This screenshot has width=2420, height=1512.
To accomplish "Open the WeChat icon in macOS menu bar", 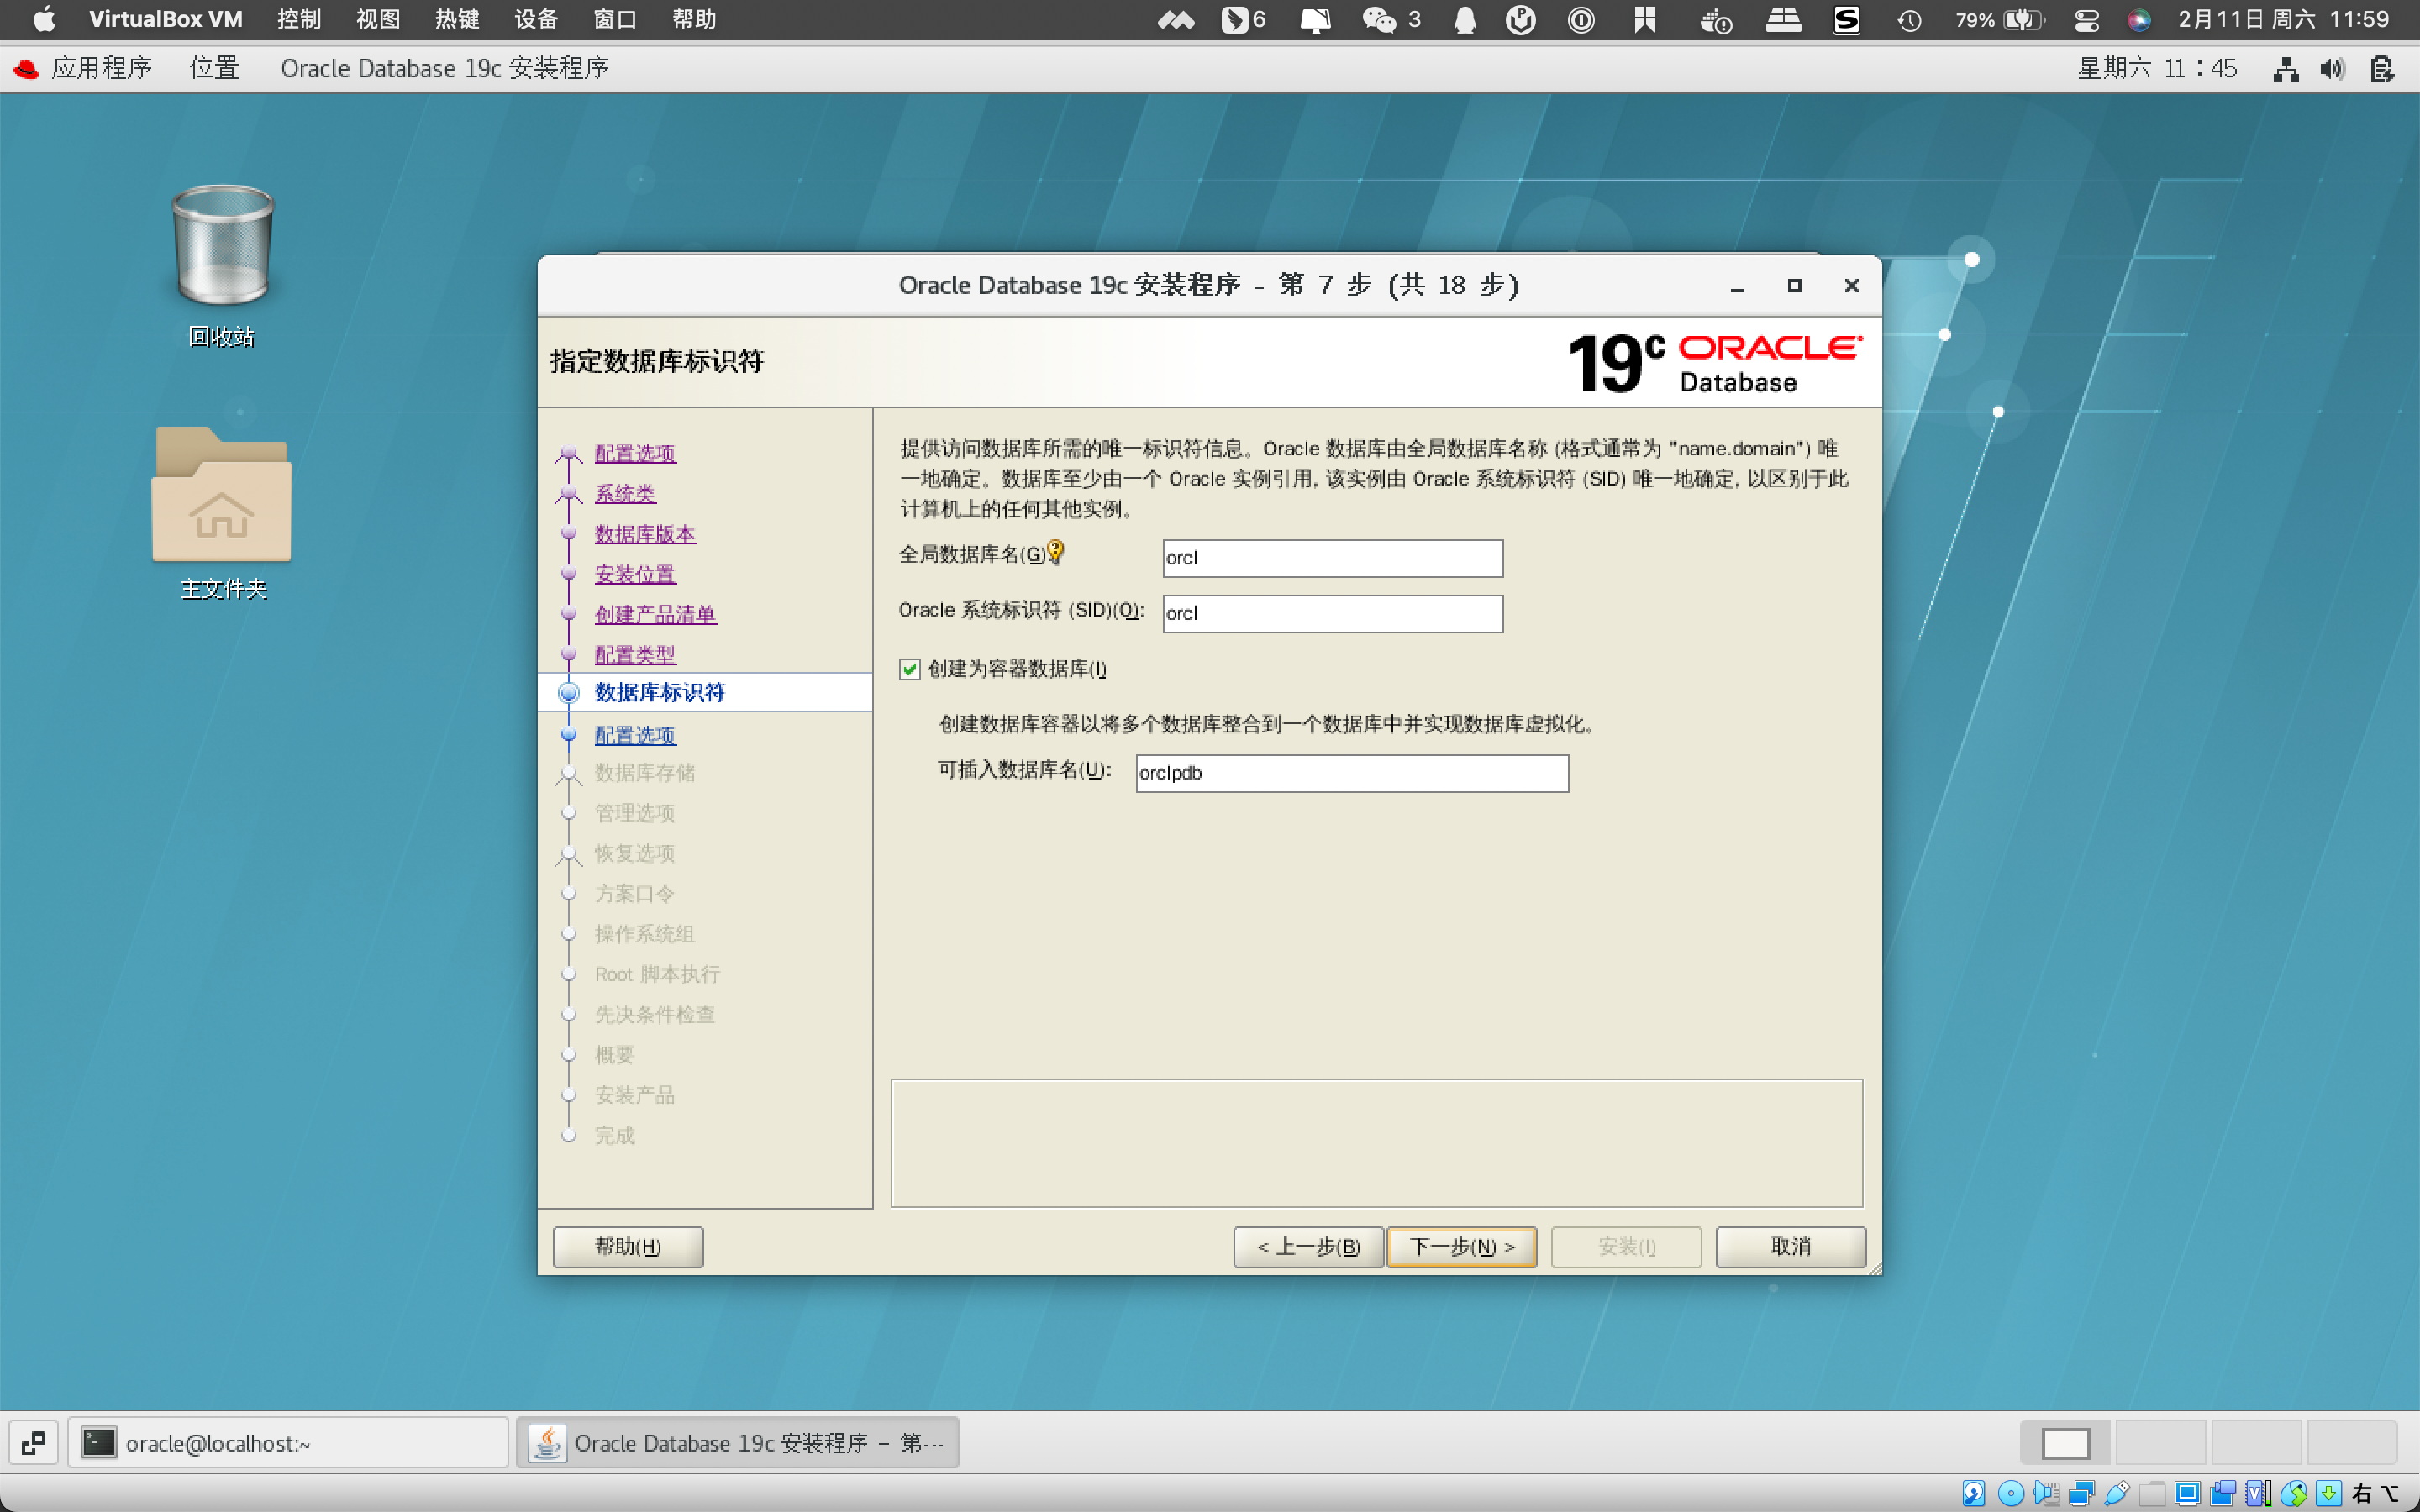I will pos(1379,19).
